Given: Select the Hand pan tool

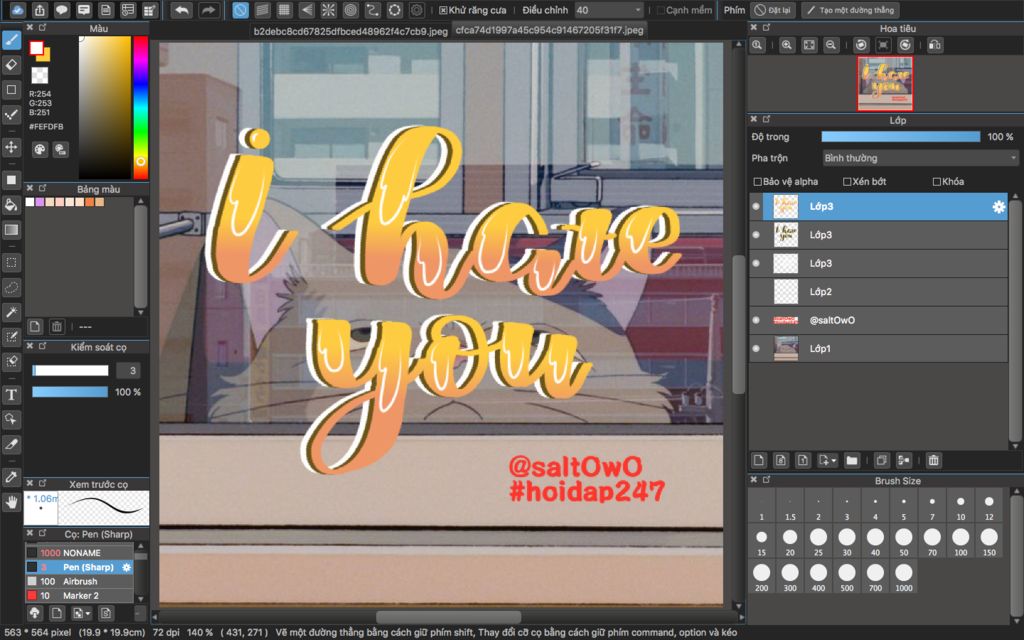Looking at the screenshot, I should click(11, 502).
